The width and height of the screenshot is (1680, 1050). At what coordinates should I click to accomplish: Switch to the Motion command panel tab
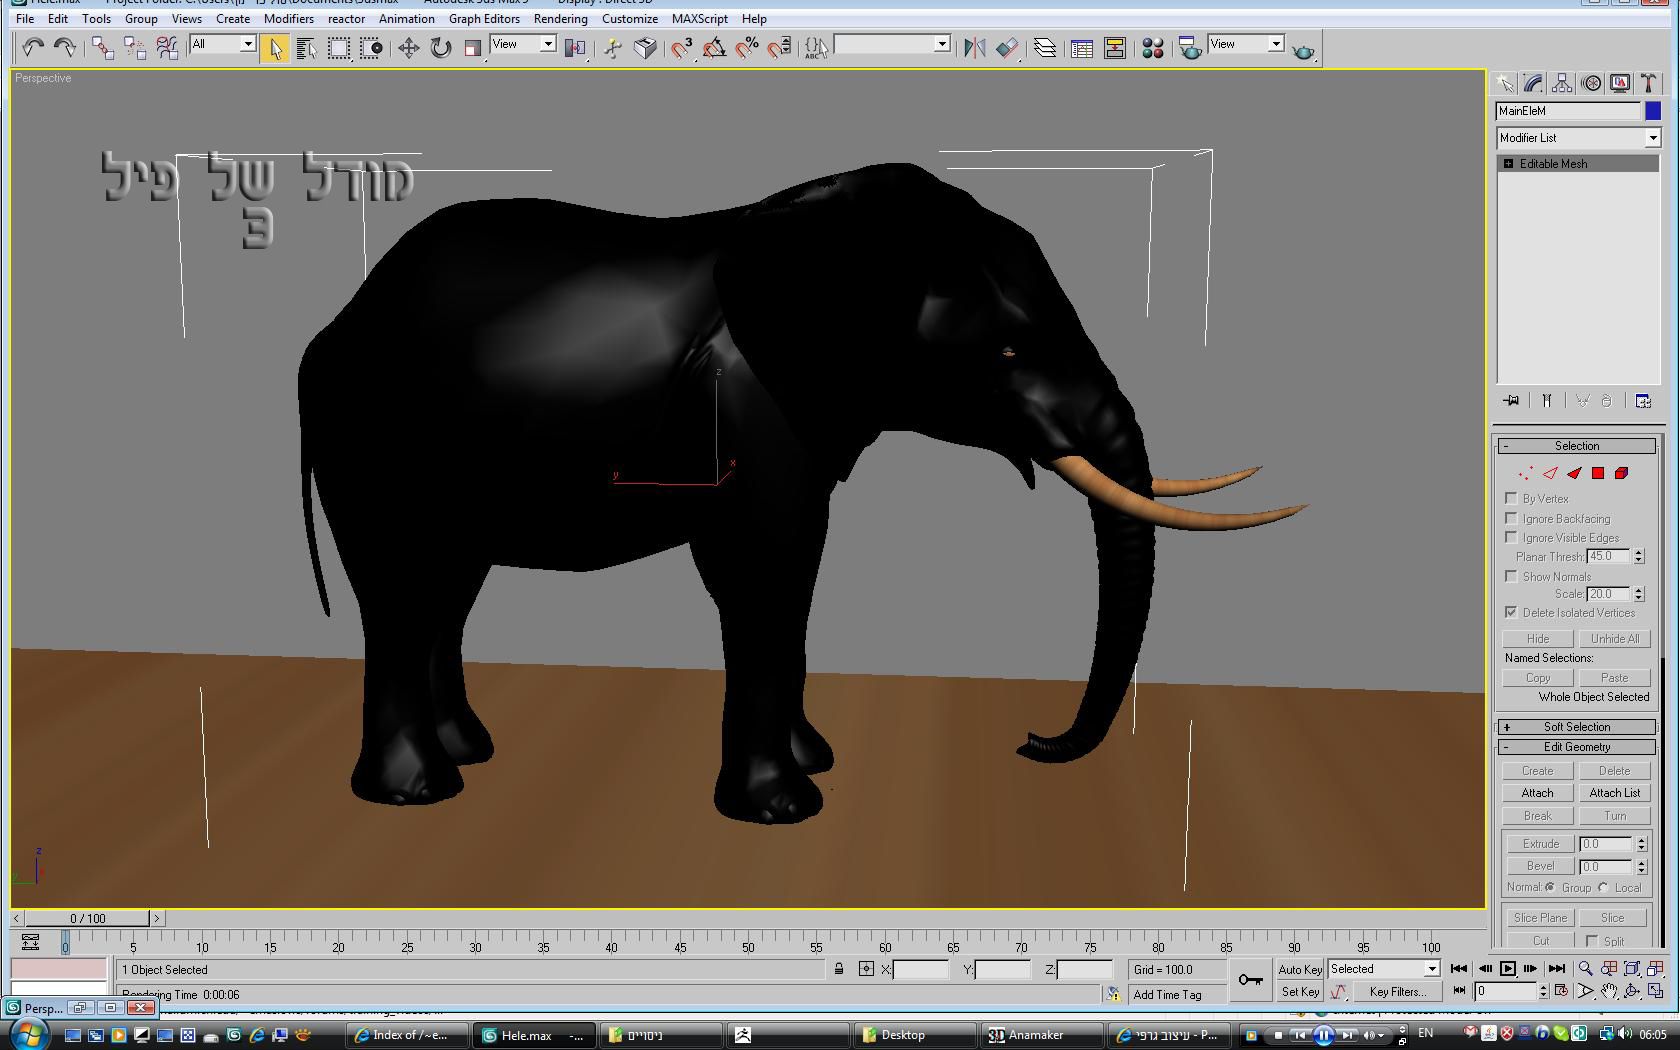[1591, 83]
